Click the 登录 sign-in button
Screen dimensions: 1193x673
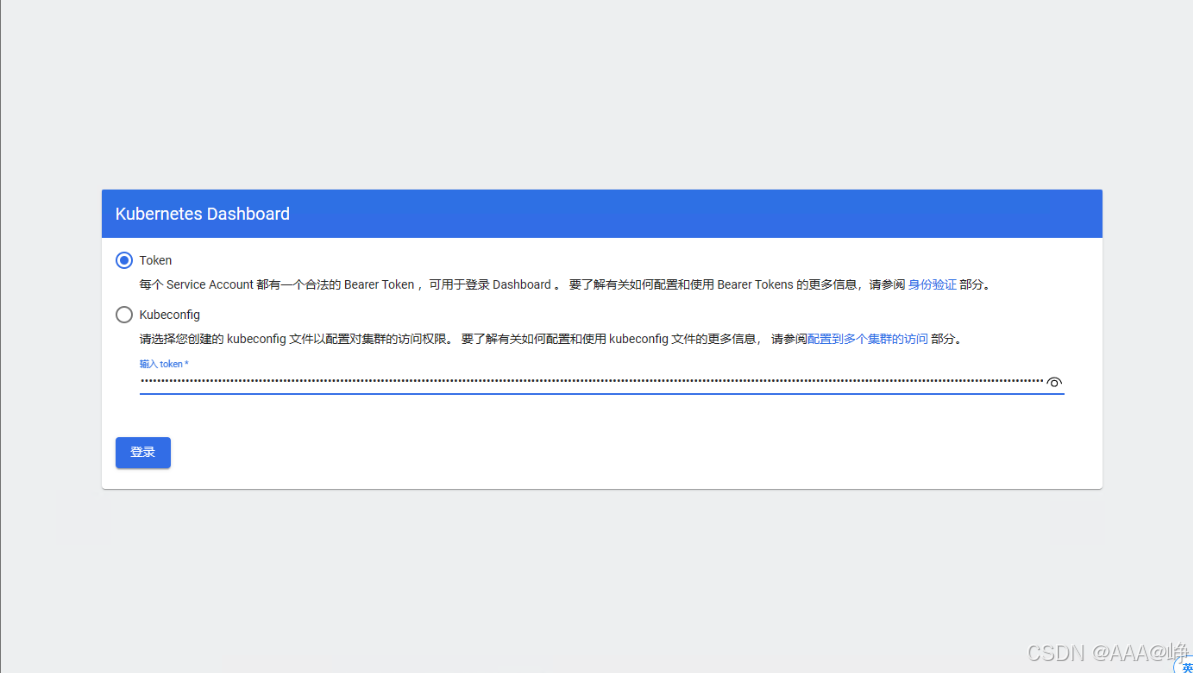point(143,452)
